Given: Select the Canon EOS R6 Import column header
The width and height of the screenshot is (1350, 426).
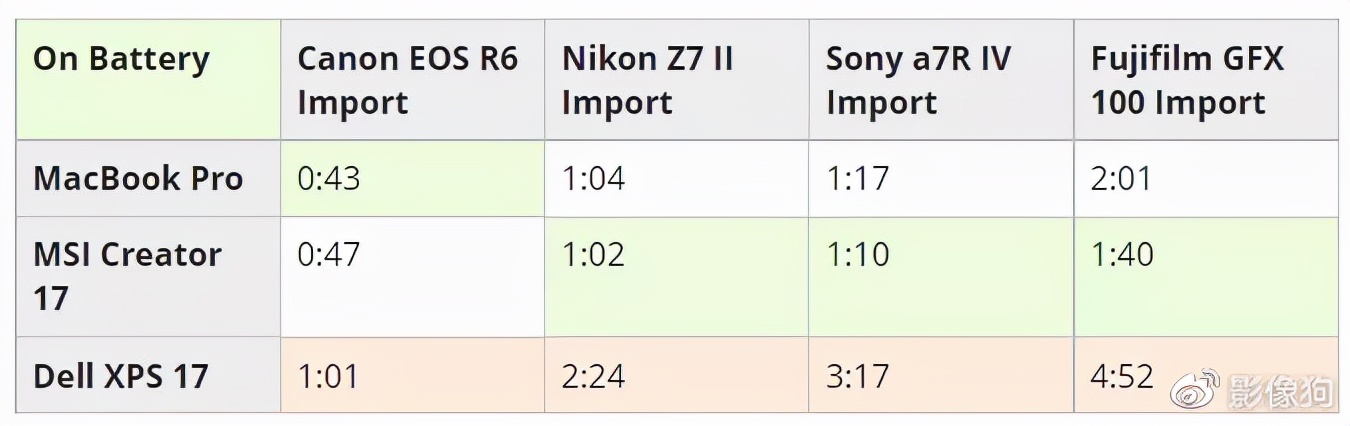Looking at the screenshot, I should point(407,80).
